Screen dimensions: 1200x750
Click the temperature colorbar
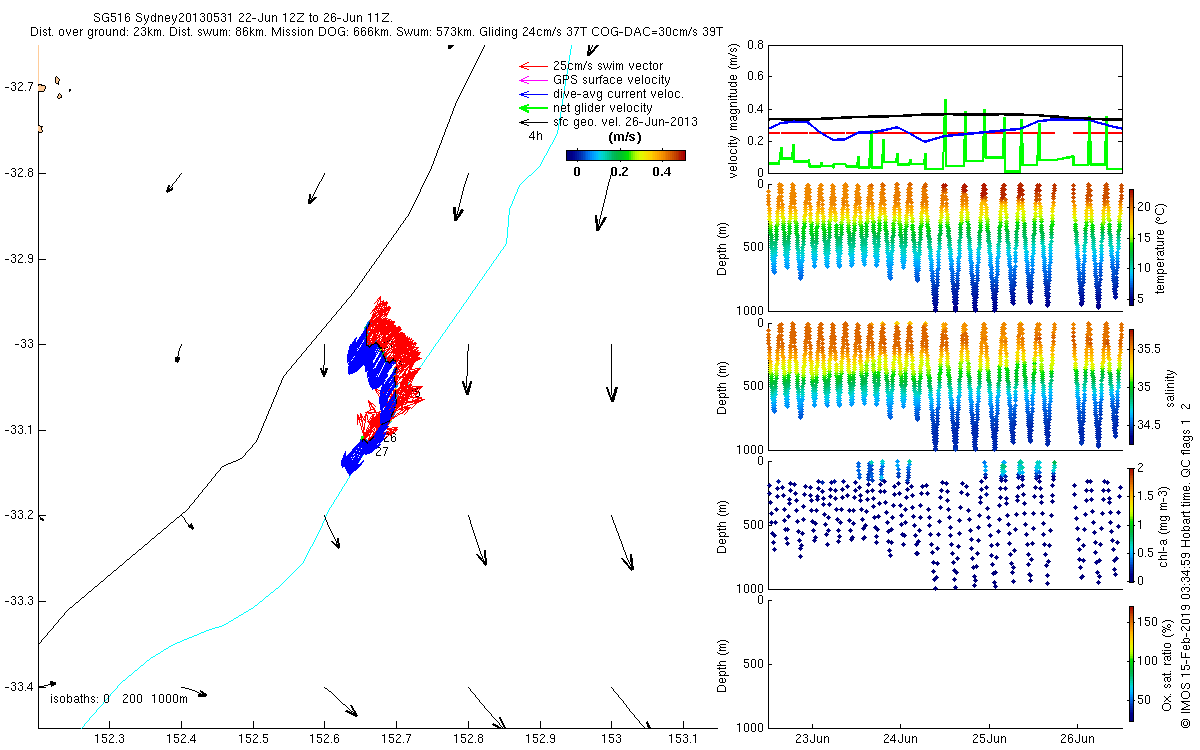(1130, 247)
